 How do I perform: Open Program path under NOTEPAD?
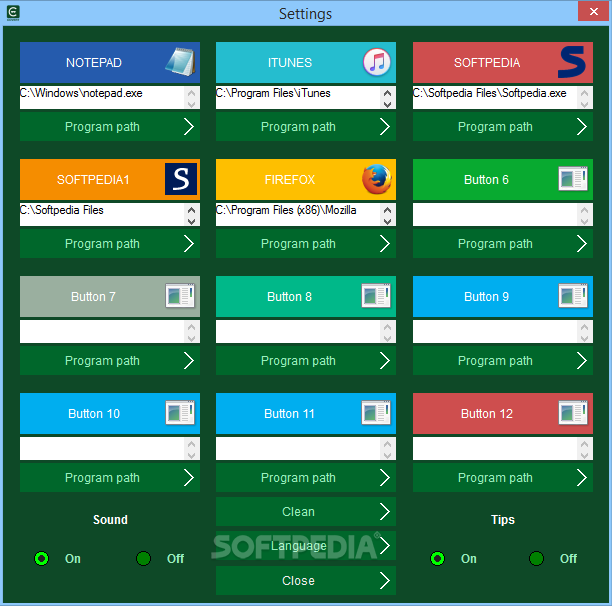pos(110,126)
